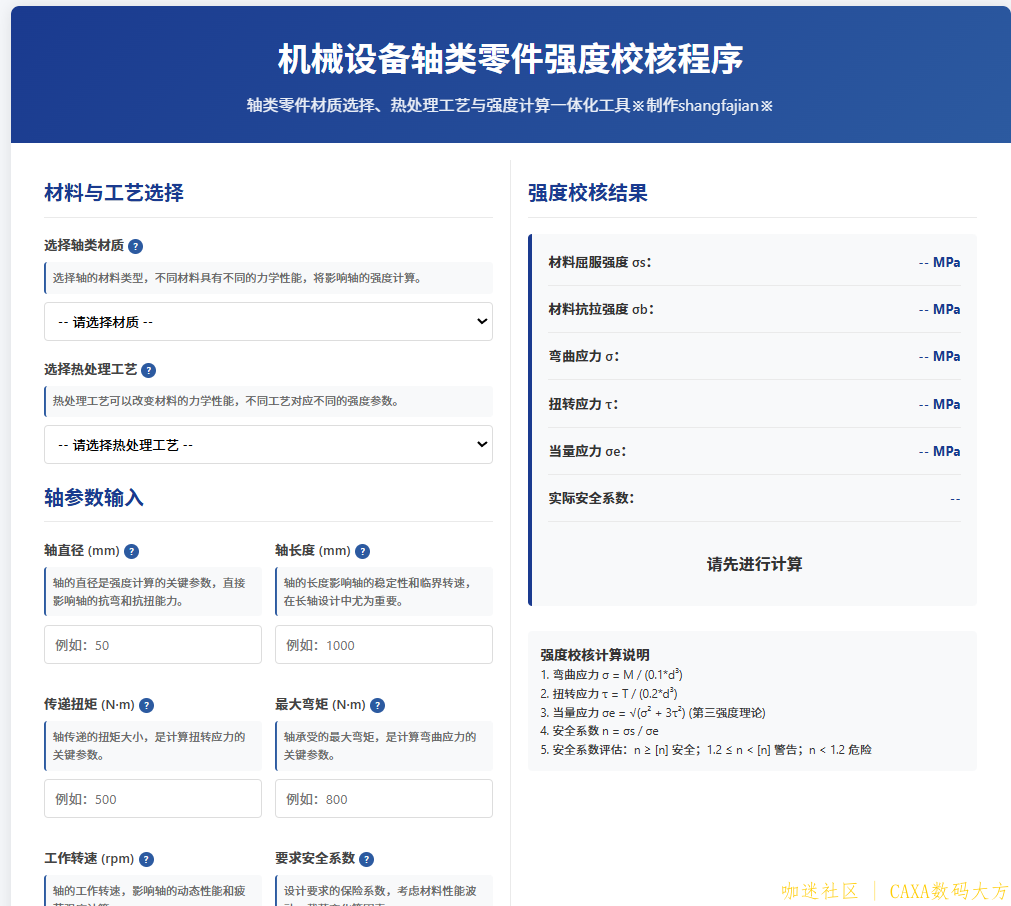Click help icon beside 选择轴类材质
This screenshot has height=906, width=1011.
tap(136, 246)
